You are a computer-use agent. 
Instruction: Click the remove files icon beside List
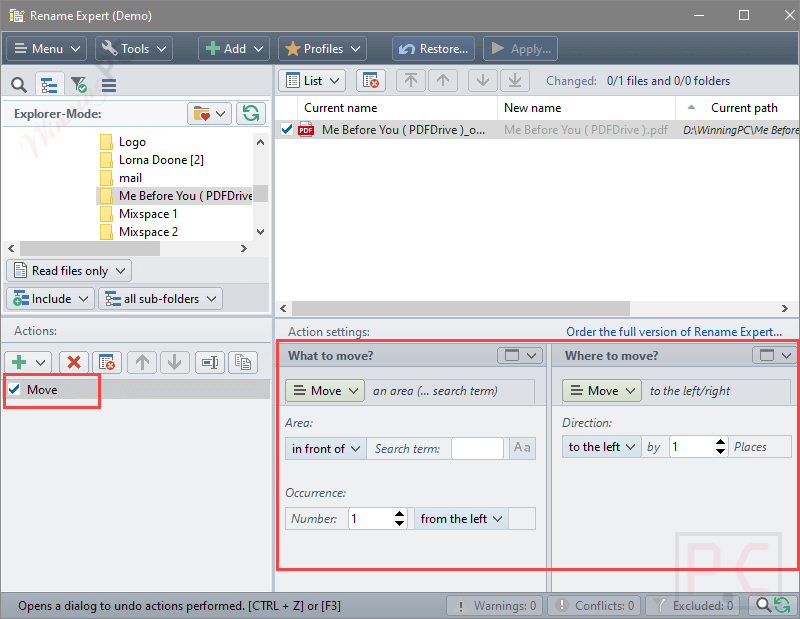pyautogui.click(x=370, y=81)
